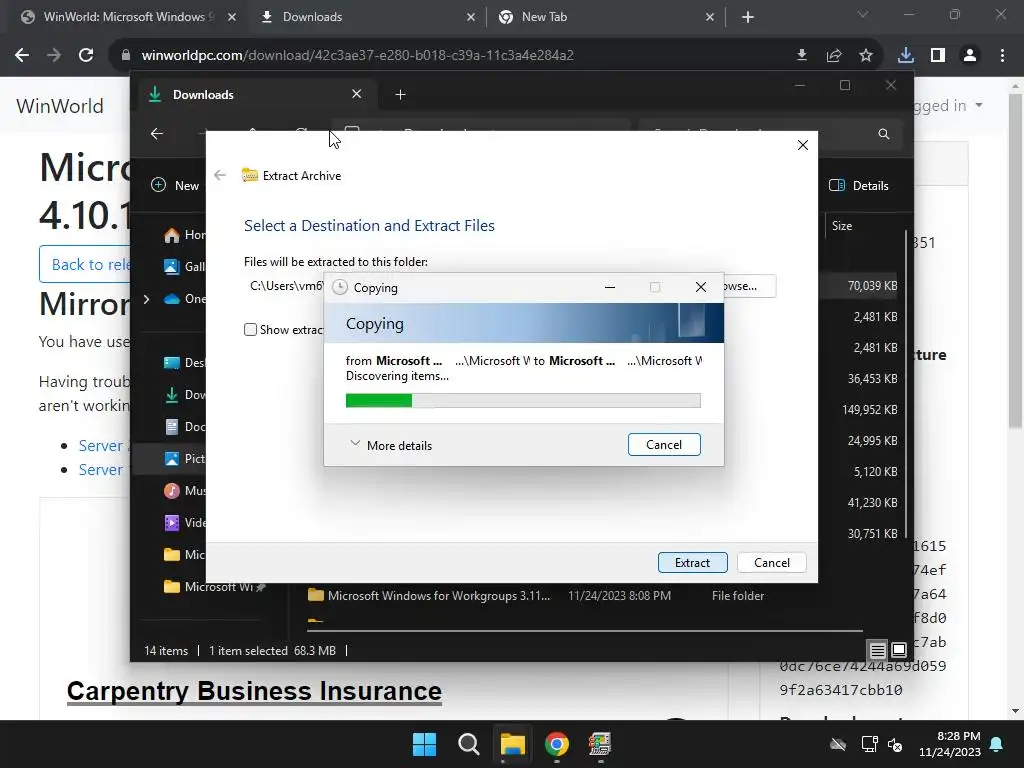Image resolution: width=1024 pixels, height=768 pixels.
Task: Go back in Extract Archive wizard
Action: coord(220,175)
